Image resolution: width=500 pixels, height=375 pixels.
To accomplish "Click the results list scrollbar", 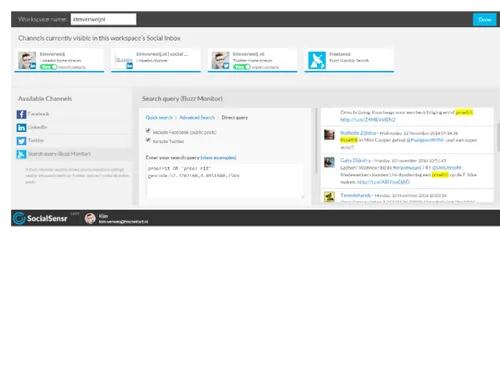I will 498,137.
